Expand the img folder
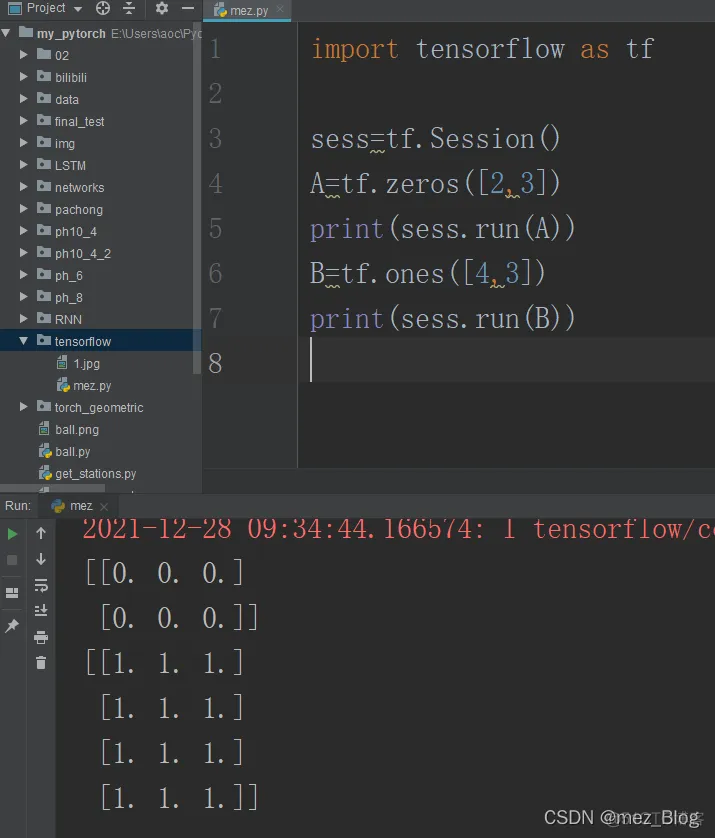 click(x=24, y=143)
